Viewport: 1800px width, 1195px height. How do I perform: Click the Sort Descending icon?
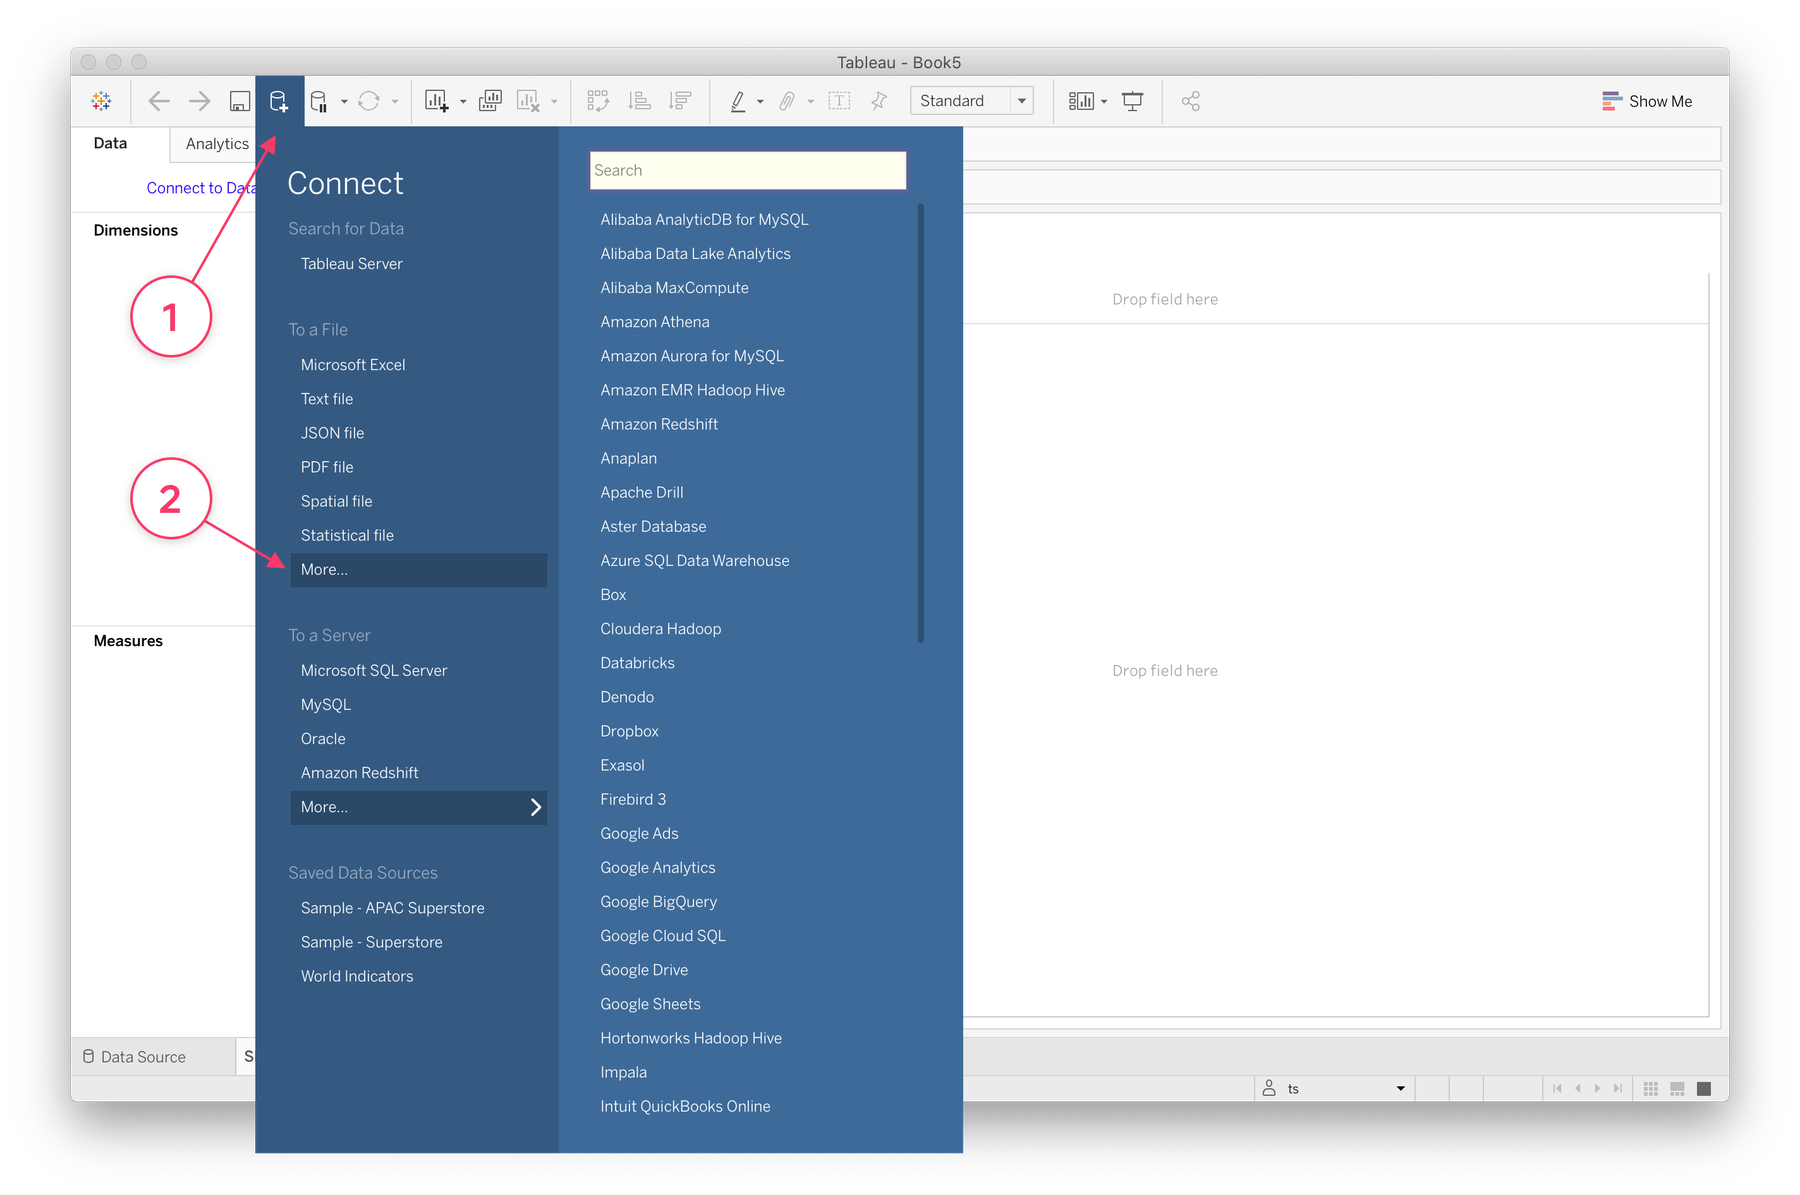pyautogui.click(x=680, y=101)
